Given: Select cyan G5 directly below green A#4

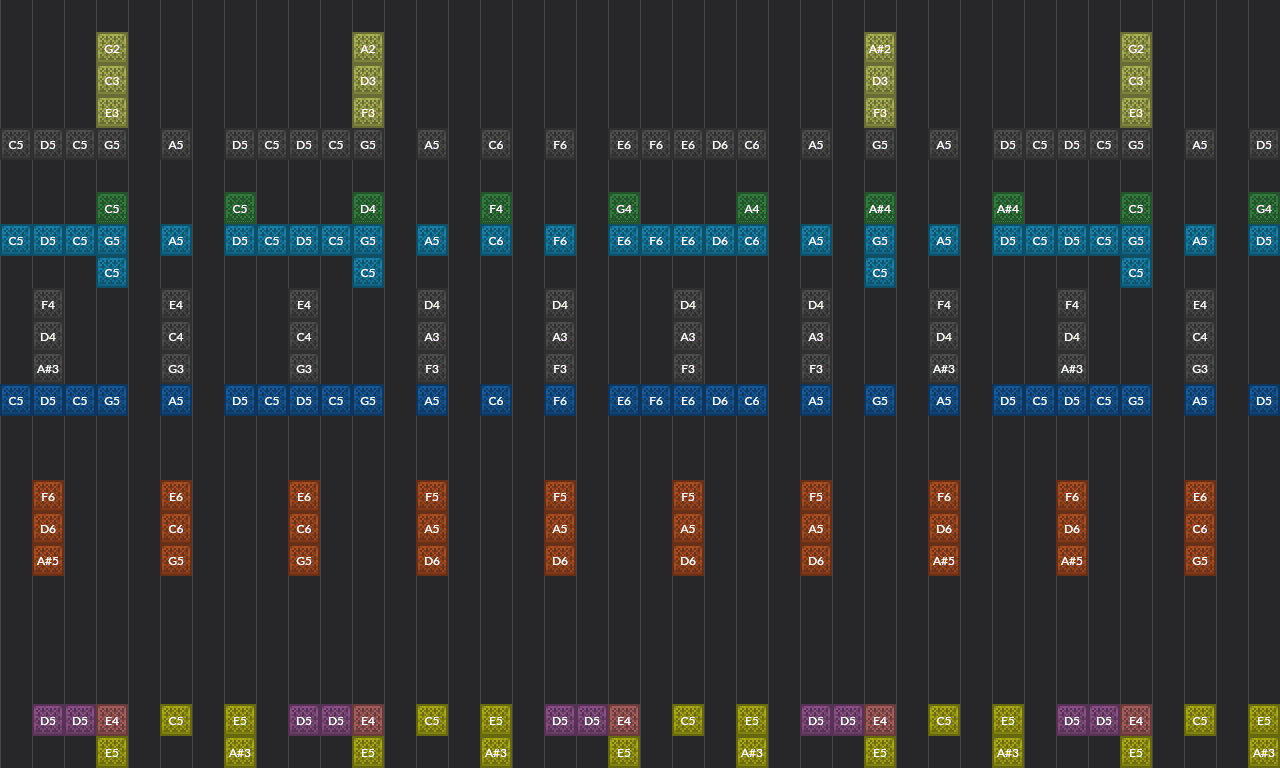Looking at the screenshot, I should click(x=880, y=241).
